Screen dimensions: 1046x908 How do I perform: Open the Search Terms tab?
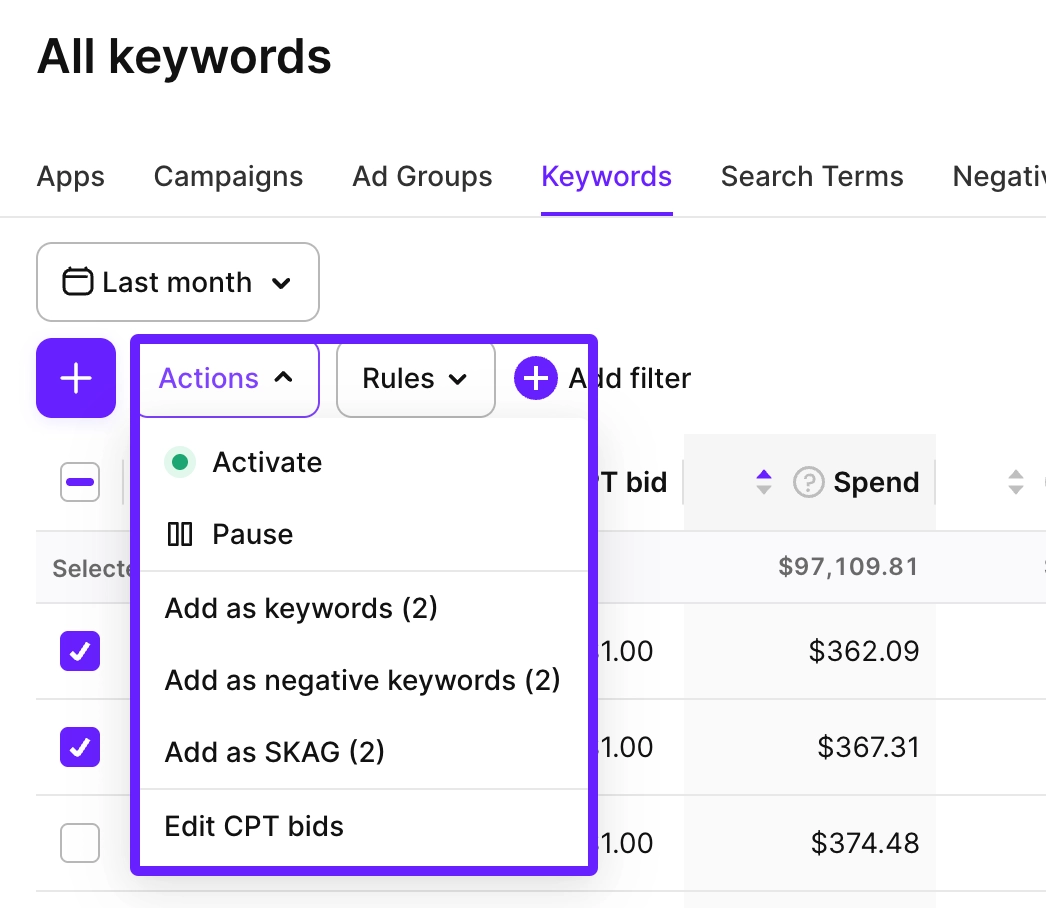point(811,177)
